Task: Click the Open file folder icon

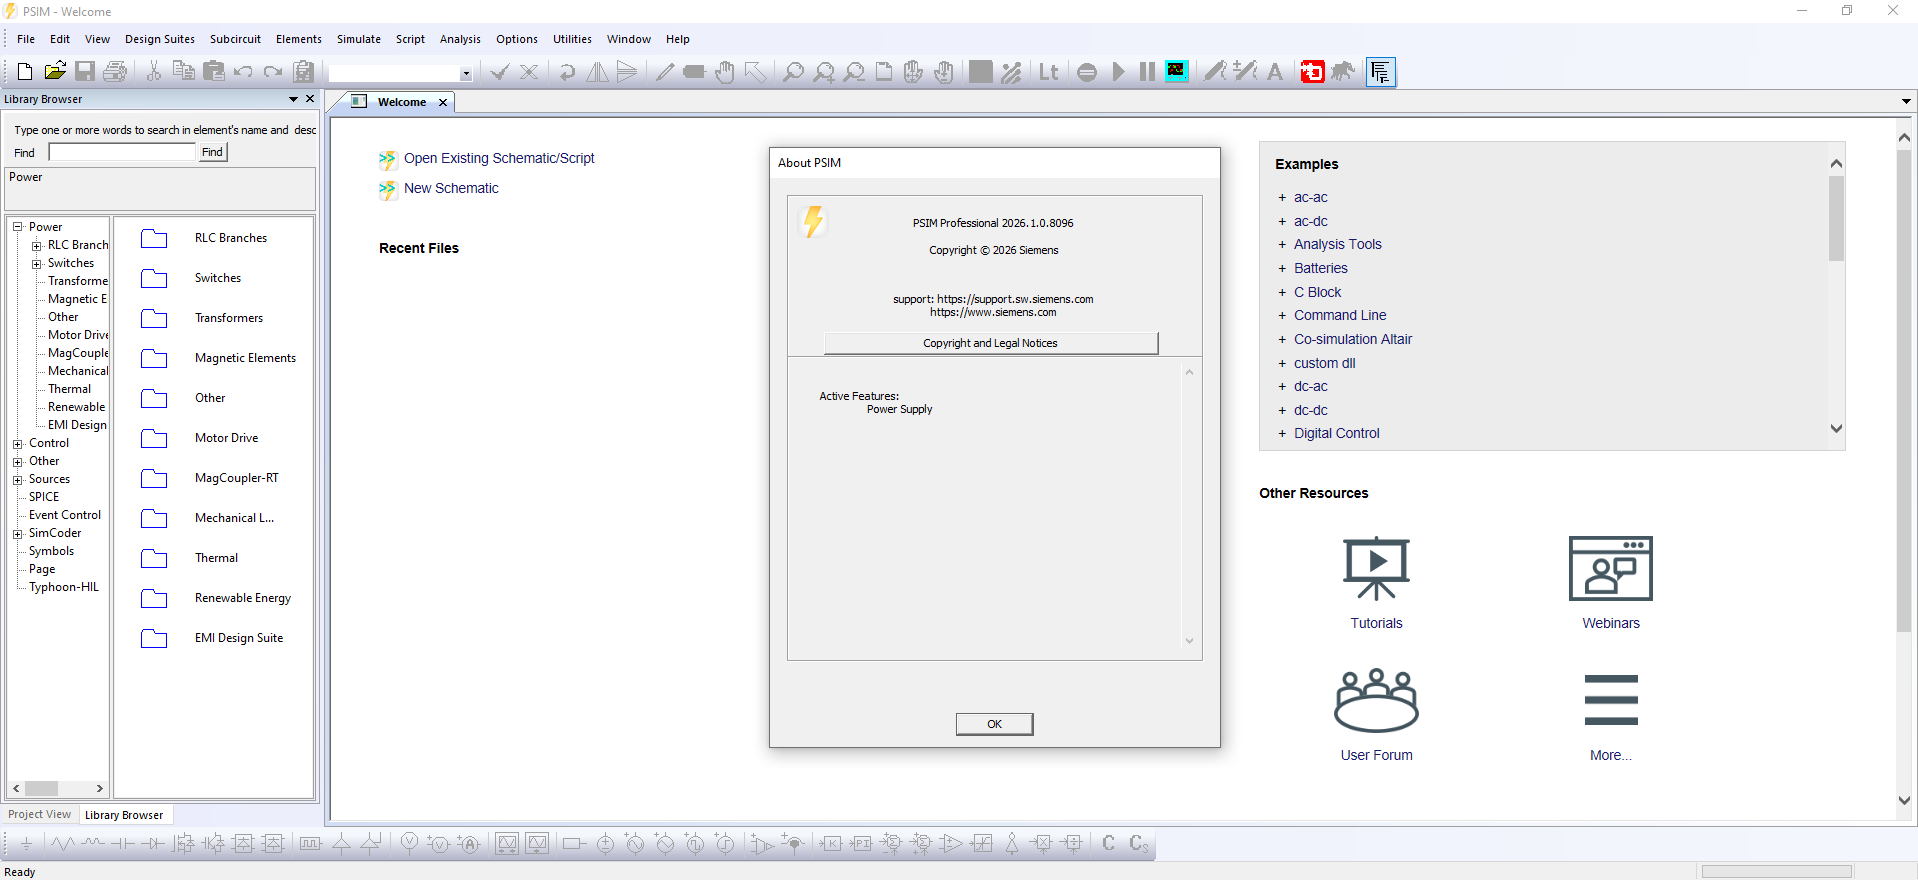Action: pyautogui.click(x=55, y=71)
